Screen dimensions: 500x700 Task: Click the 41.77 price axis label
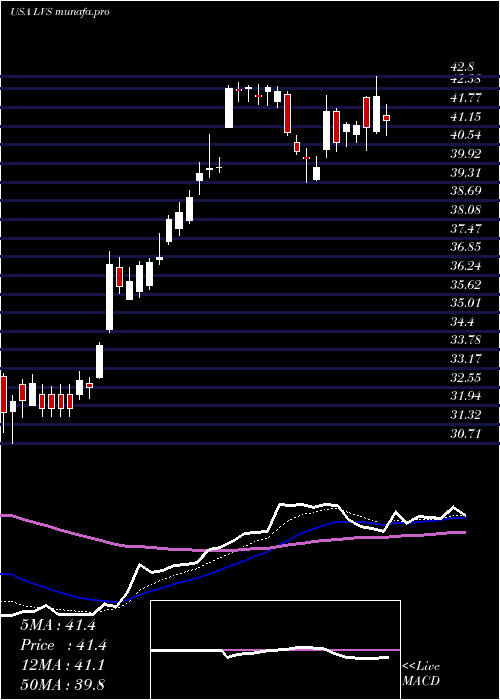466,98
